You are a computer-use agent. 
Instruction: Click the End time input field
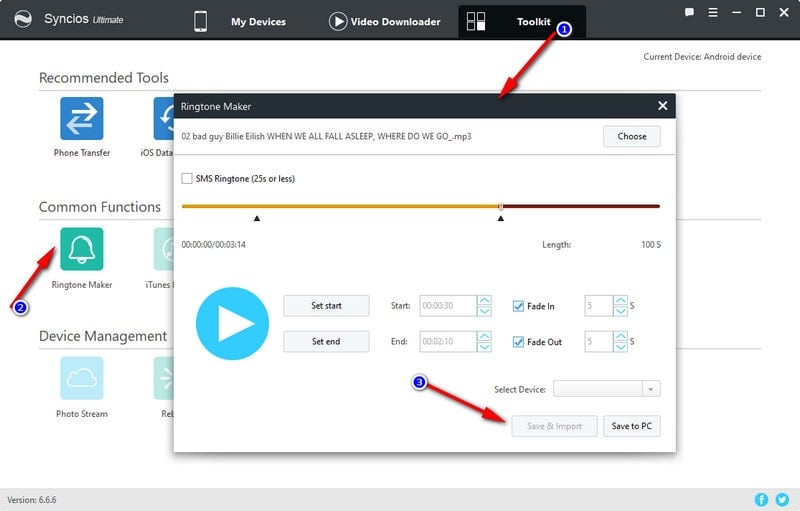448,341
